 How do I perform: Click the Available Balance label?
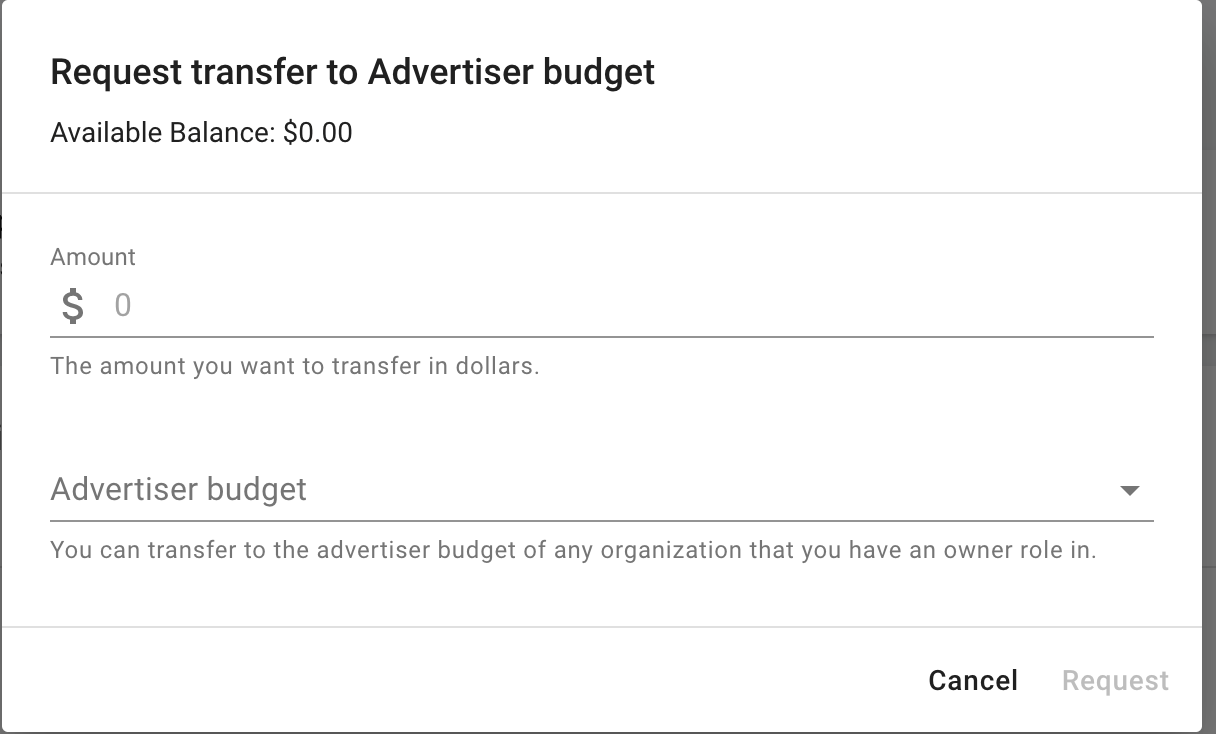pos(163,132)
